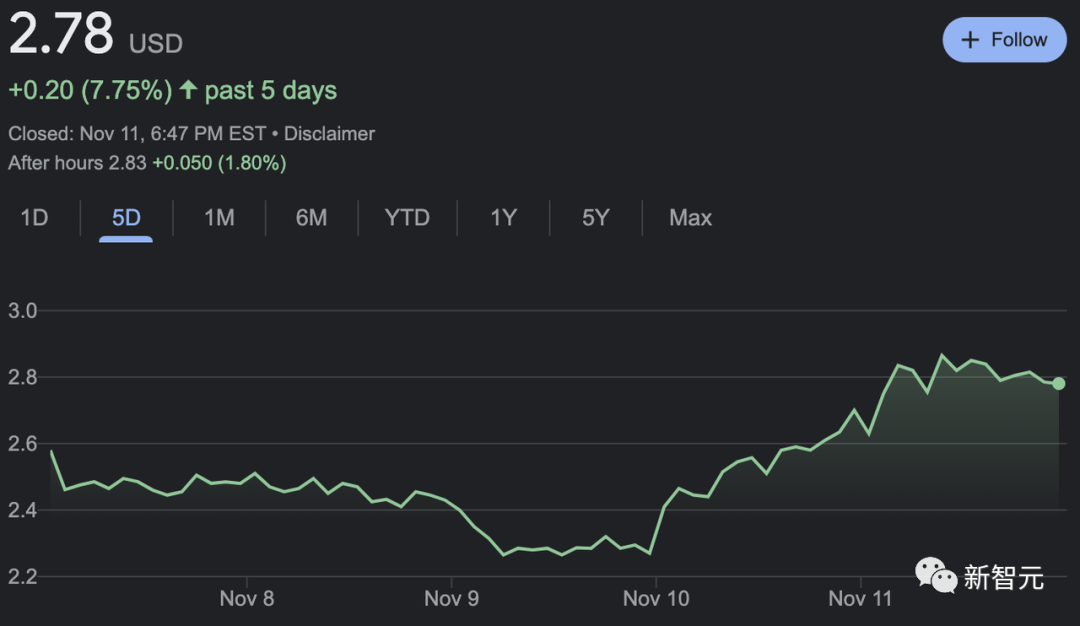This screenshot has height=626, width=1080.
Task: Switch chart to 6M range
Action: point(311,218)
